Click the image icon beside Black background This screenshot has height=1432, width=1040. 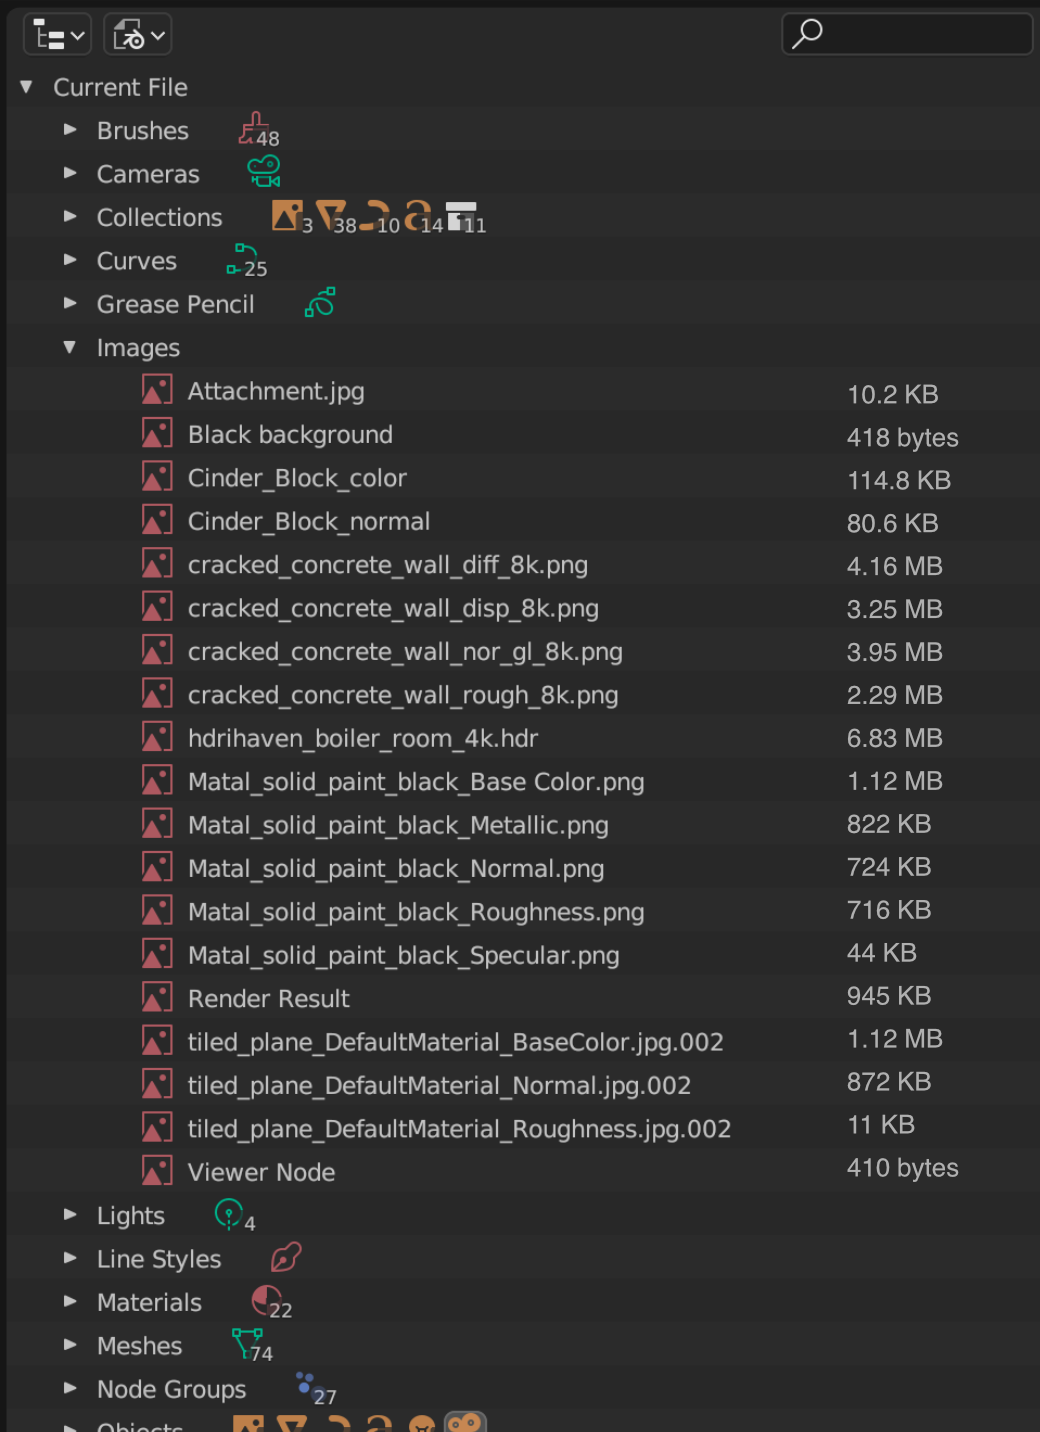(x=157, y=434)
